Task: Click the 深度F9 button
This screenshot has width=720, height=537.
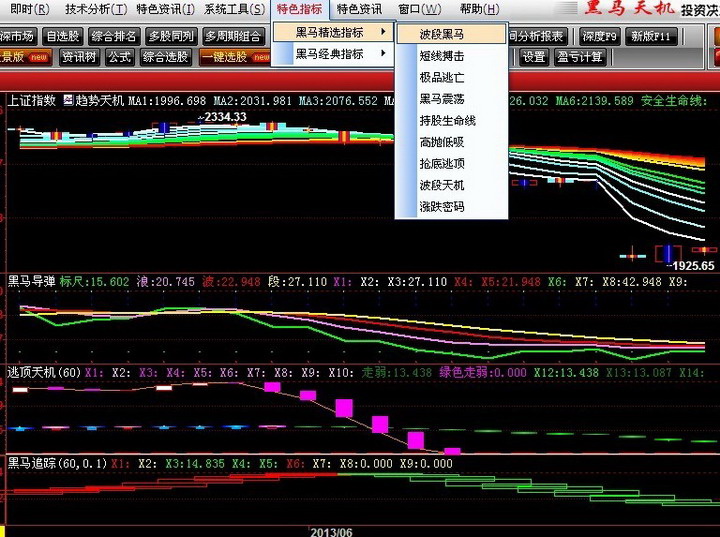Action: tap(599, 36)
